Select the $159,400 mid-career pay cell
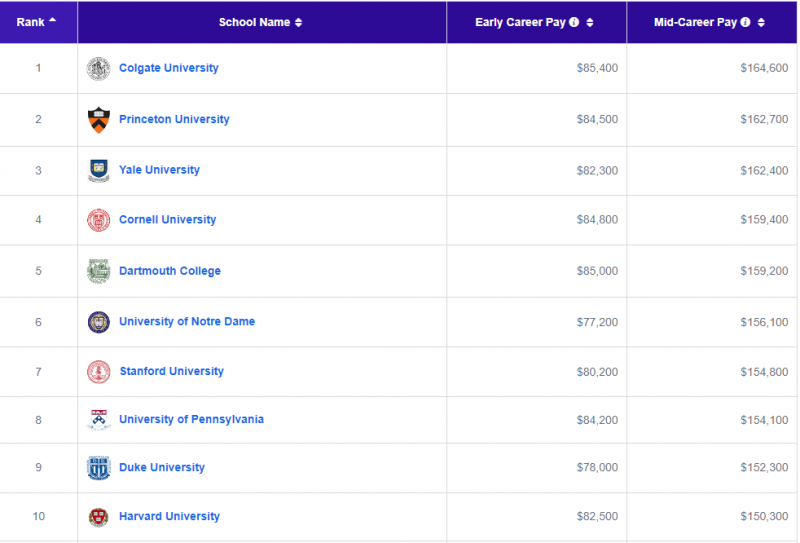 [x=712, y=220]
